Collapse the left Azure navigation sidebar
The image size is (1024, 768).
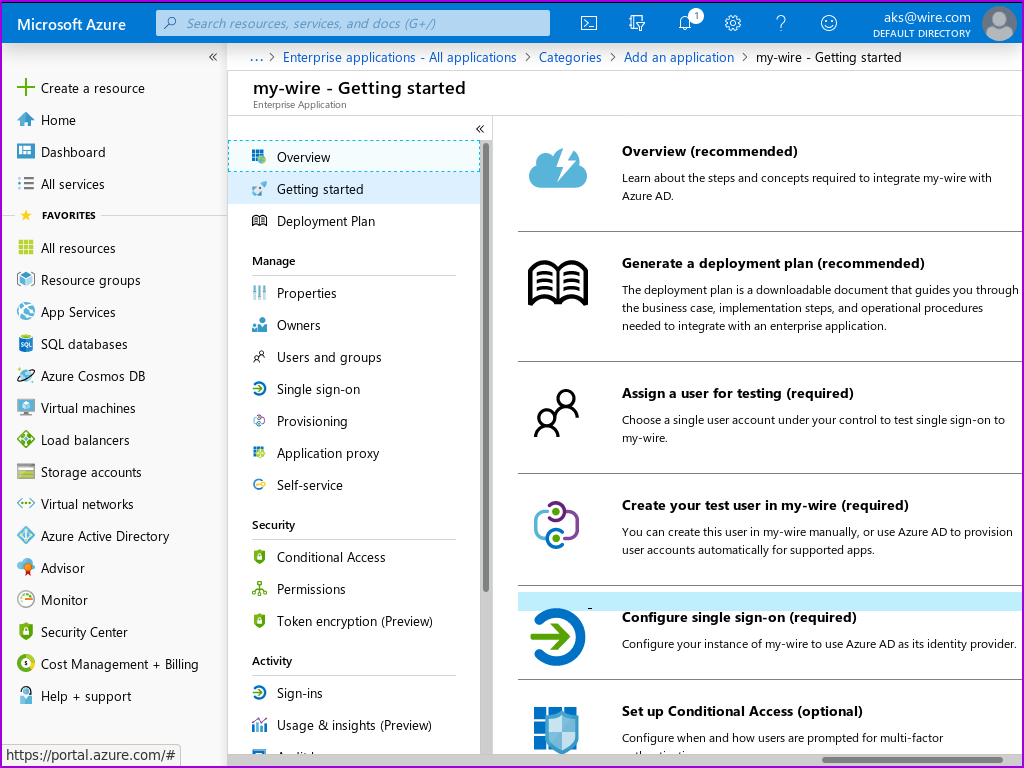[212, 57]
